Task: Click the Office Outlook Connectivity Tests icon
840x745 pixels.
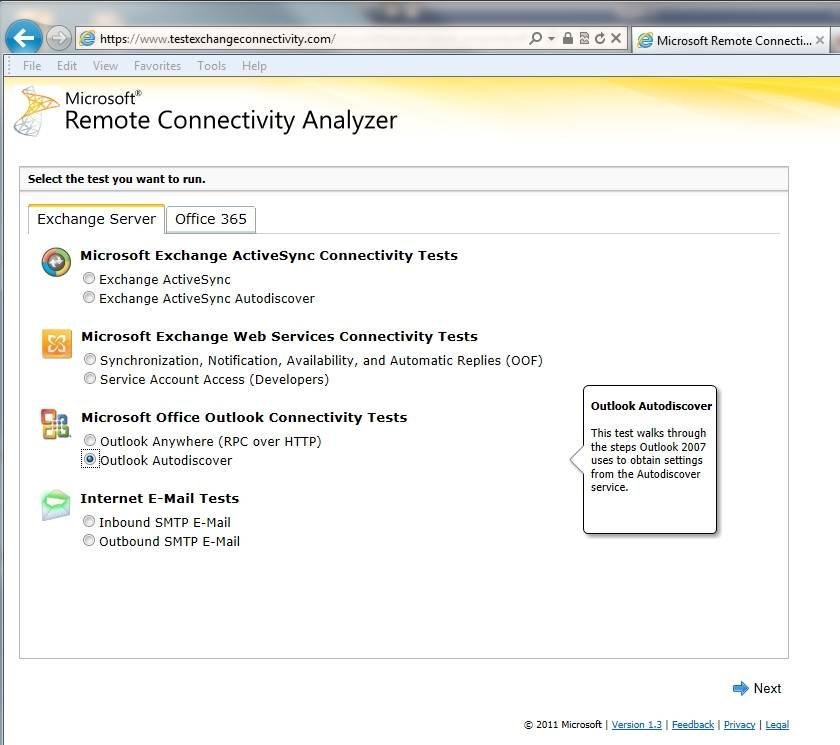Action: click(56, 424)
